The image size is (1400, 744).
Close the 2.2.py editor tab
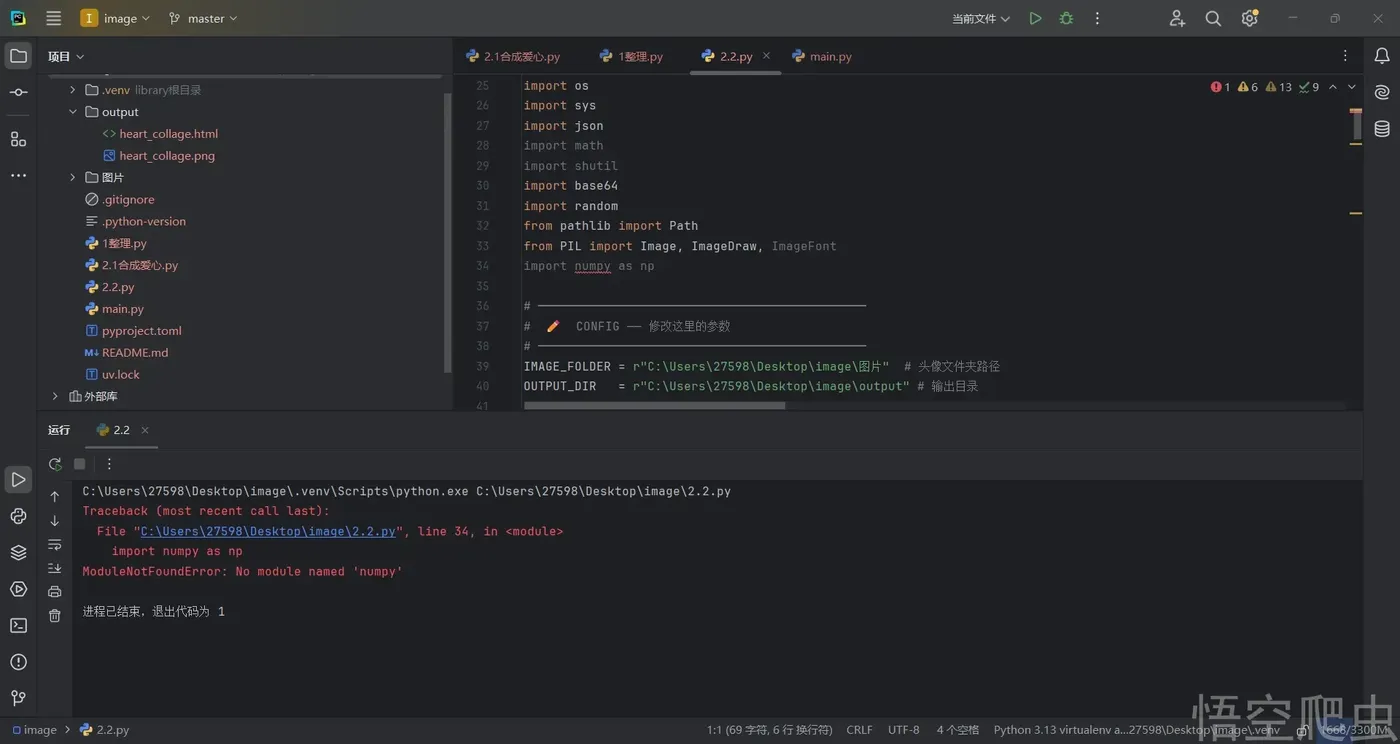point(766,56)
